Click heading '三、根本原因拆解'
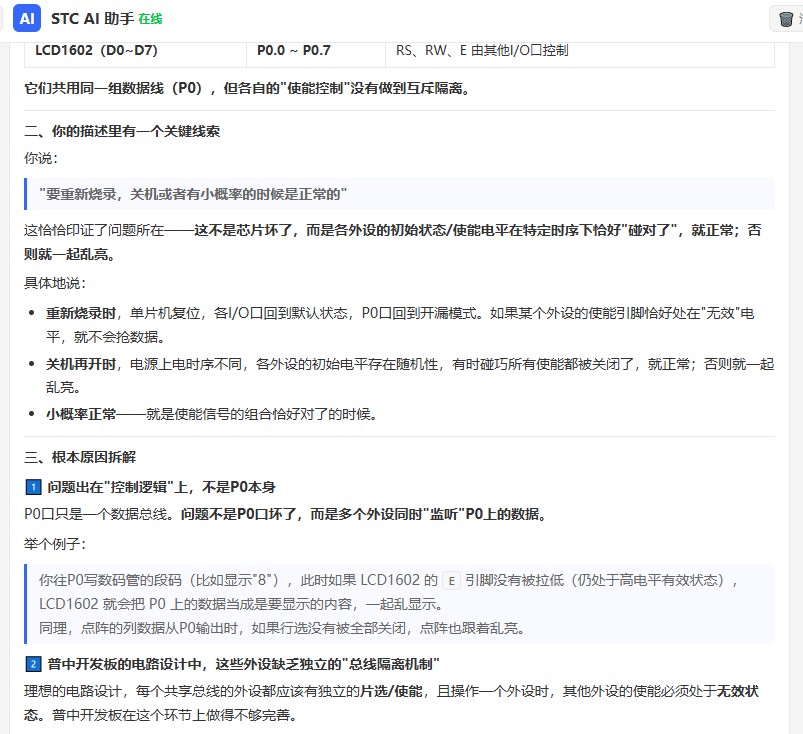Screen dimensions: 803x734 coord(80,457)
